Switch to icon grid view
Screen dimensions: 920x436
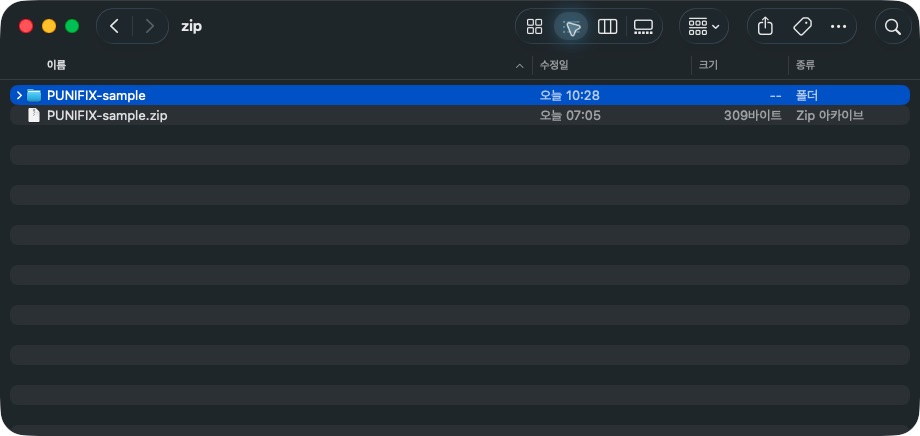click(534, 26)
